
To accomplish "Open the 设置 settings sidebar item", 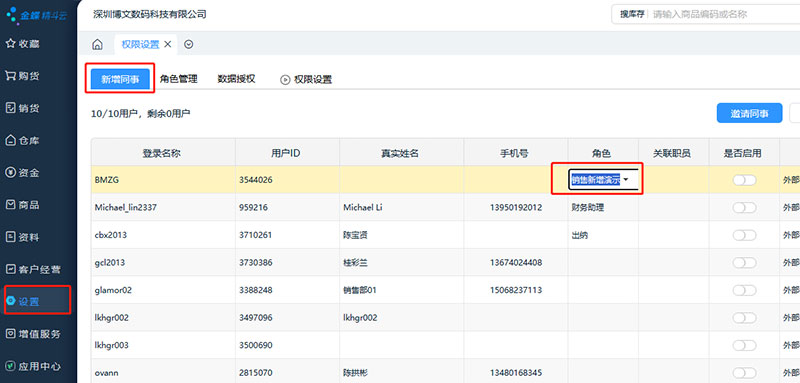I will (23, 301).
